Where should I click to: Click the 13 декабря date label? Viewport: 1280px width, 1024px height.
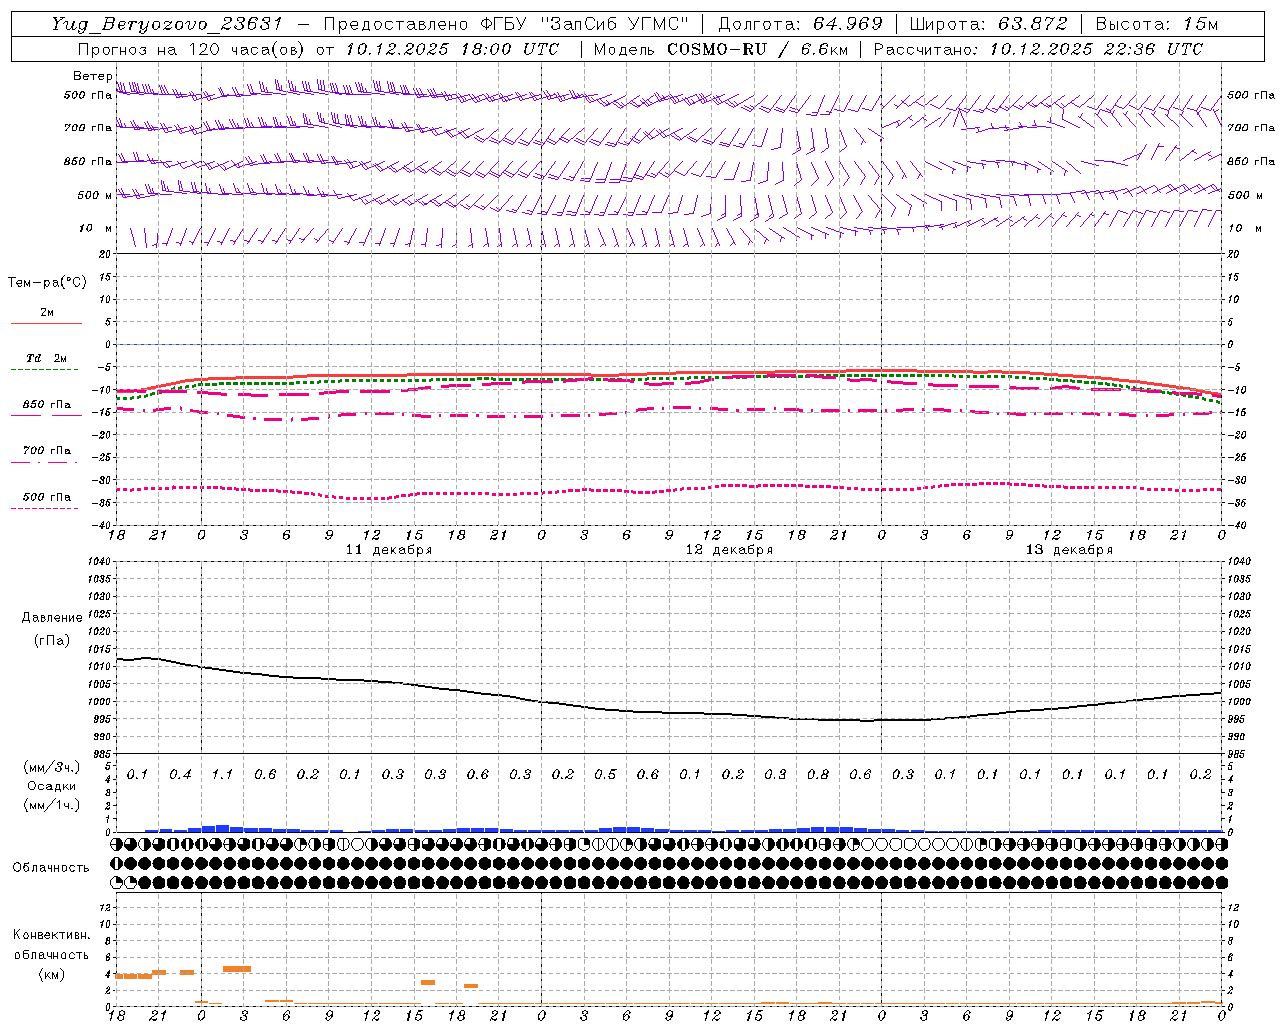(1069, 550)
